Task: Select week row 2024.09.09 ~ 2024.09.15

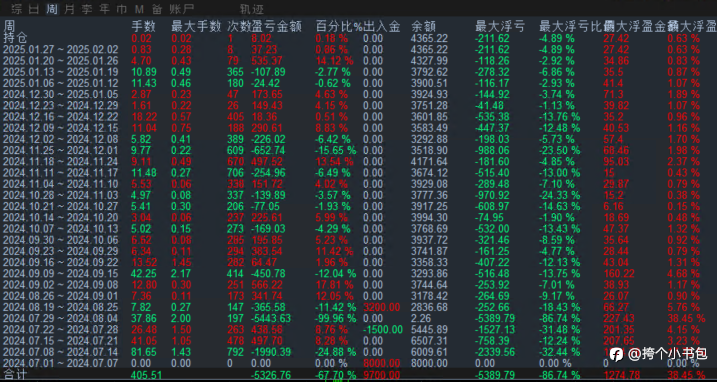Action: [60, 273]
